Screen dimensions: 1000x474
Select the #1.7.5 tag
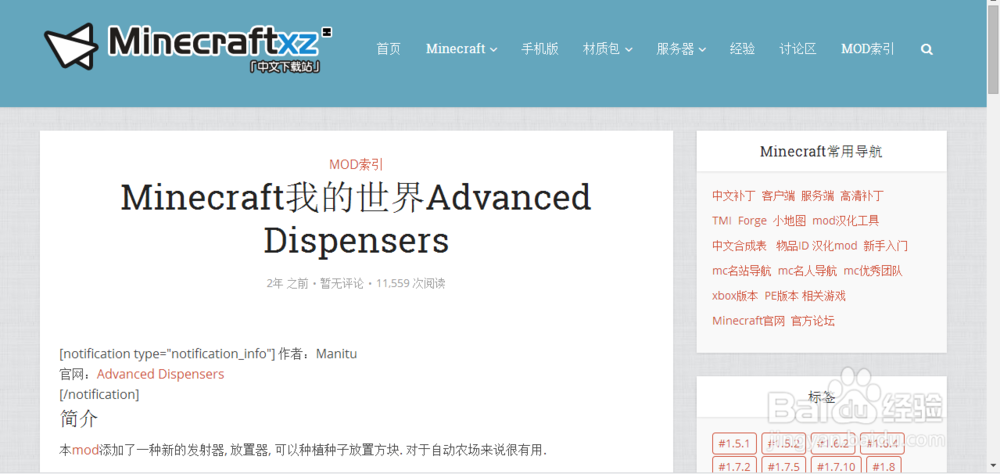click(x=783, y=467)
